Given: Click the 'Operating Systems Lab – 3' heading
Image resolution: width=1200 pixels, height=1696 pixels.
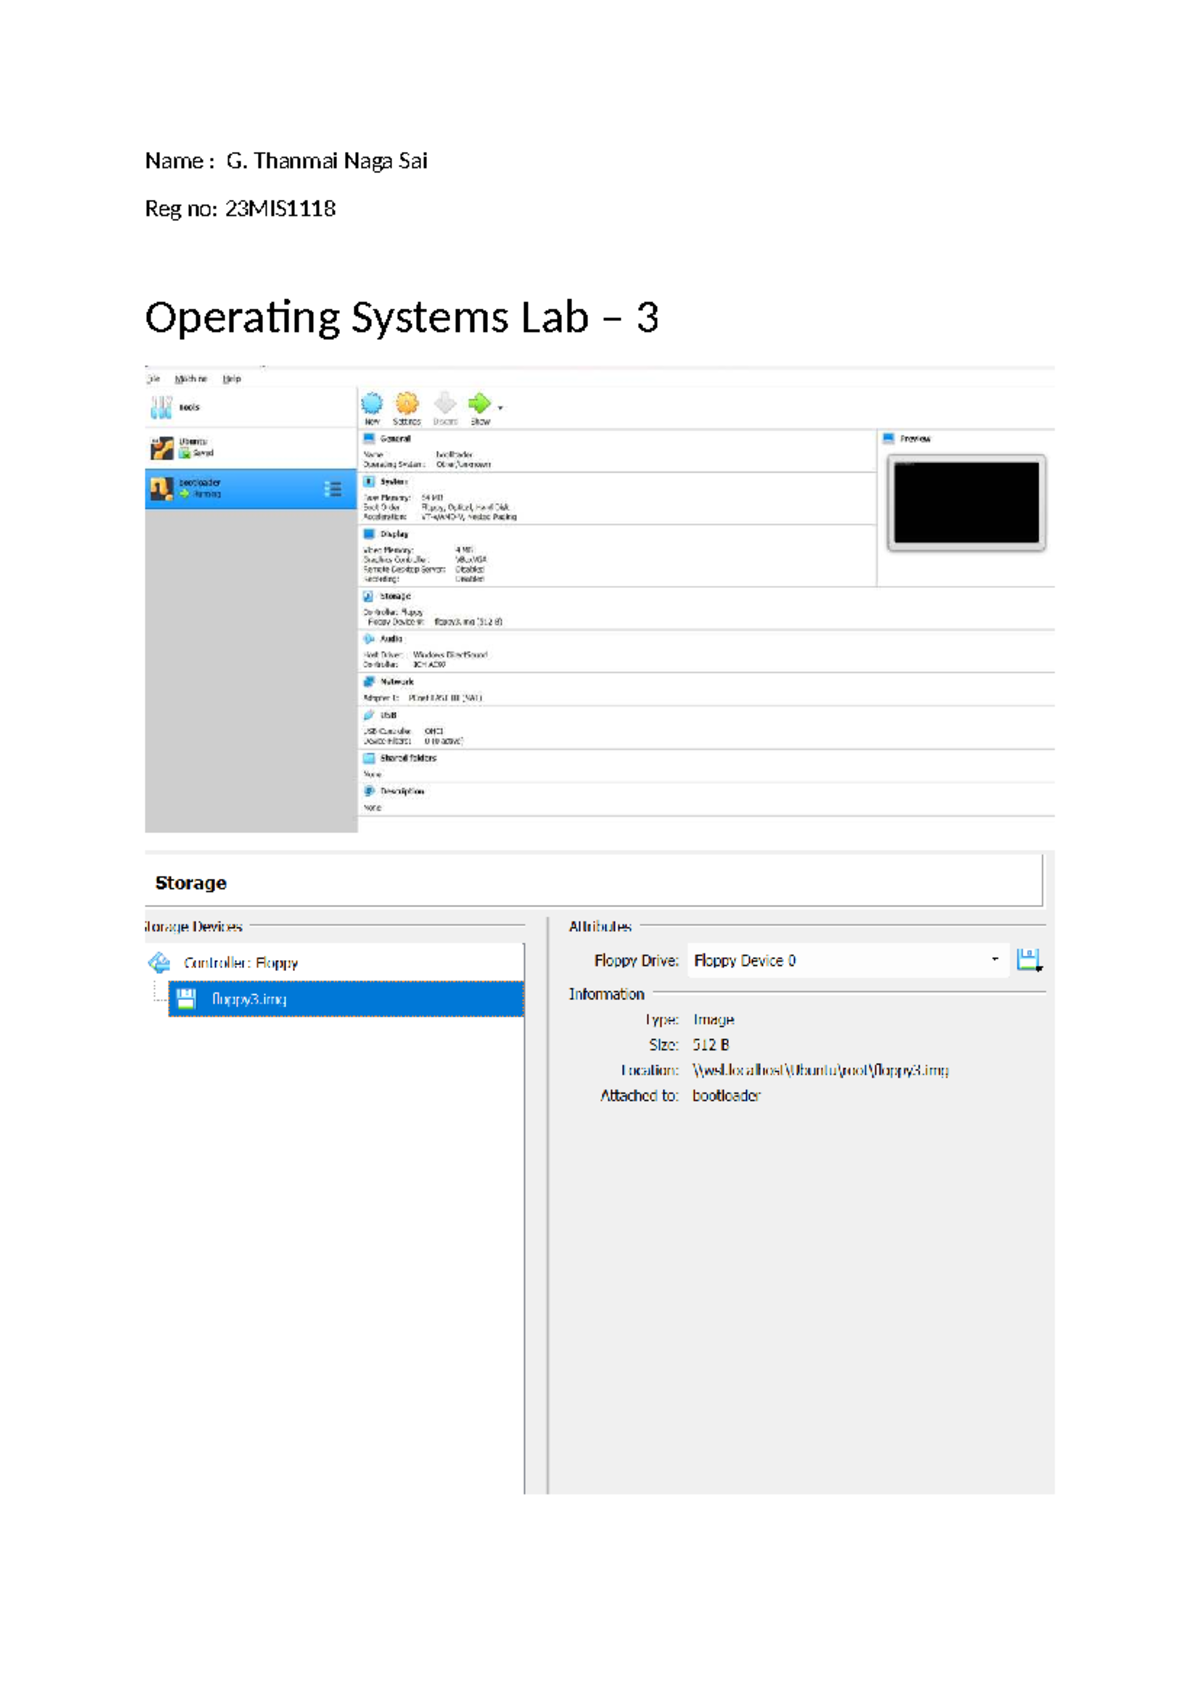Looking at the screenshot, I should click(x=402, y=318).
